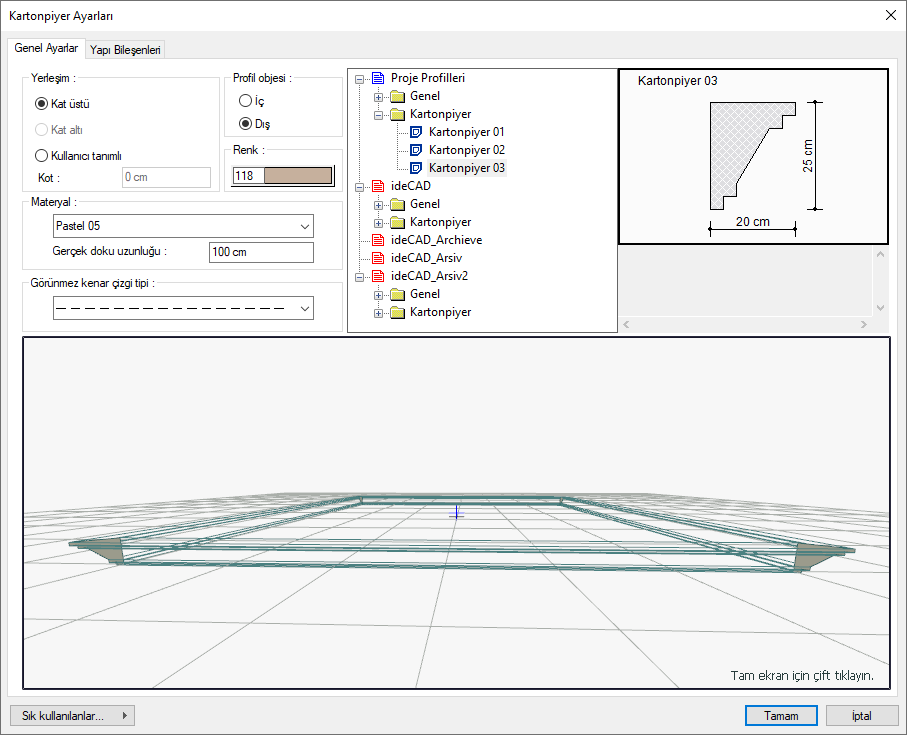Click the Genel folder icon under ideCAD
The height and width of the screenshot is (735, 907).
[397, 204]
